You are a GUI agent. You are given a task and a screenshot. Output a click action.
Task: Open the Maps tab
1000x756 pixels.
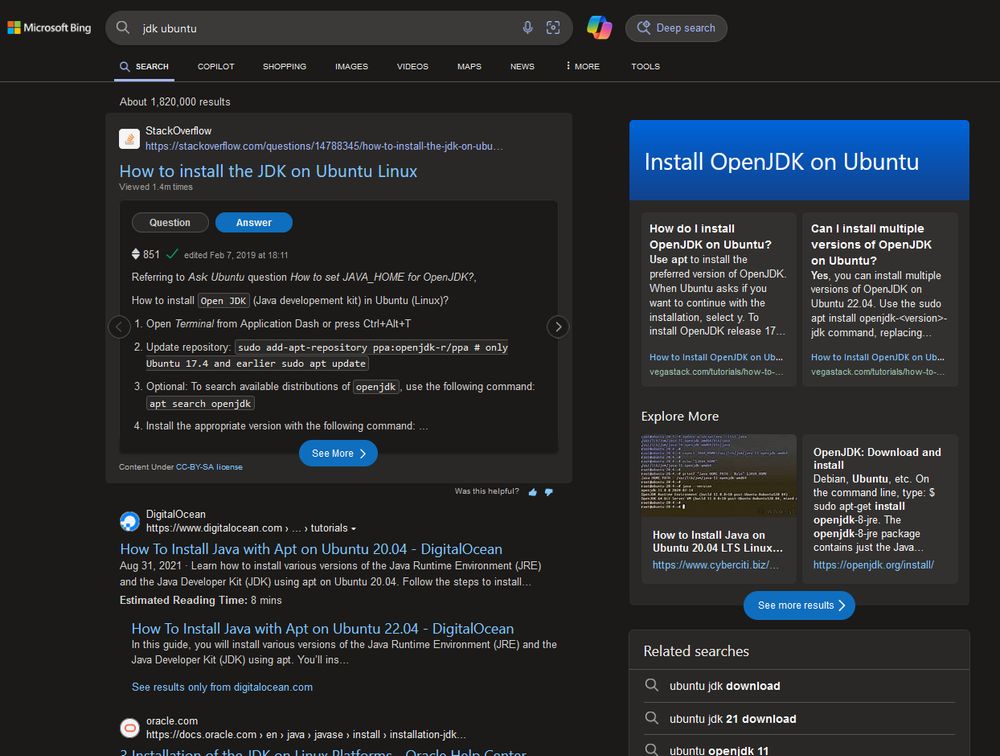tap(469, 66)
